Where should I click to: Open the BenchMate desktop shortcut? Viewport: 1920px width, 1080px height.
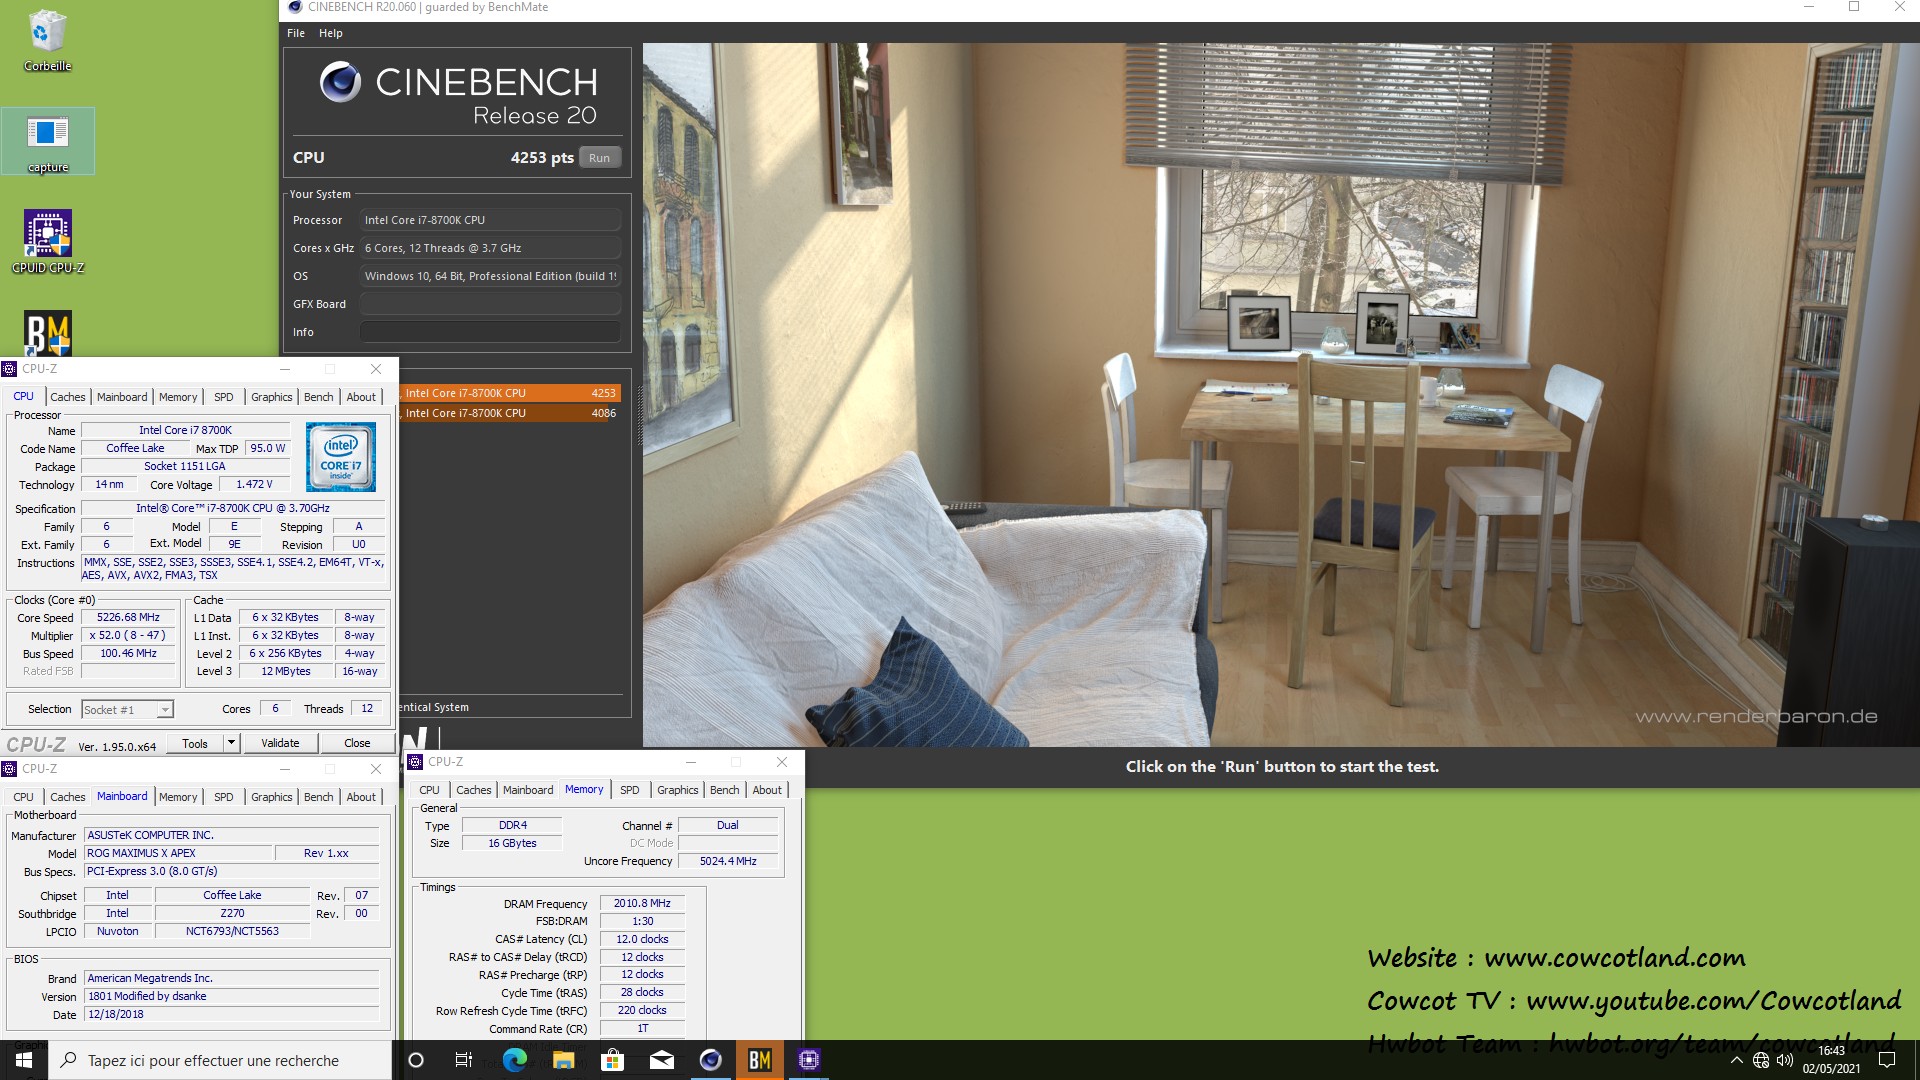click(x=48, y=333)
